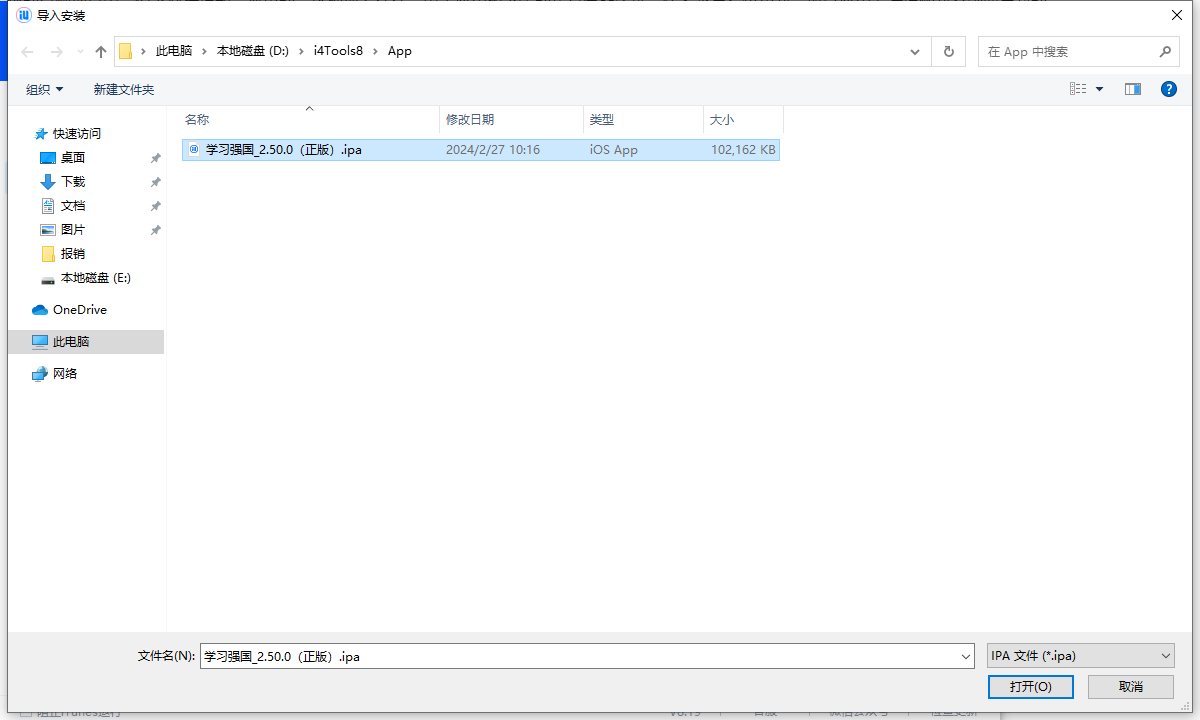This screenshot has height=720, width=1200.
Task: Toggle the preview pane icon
Action: pyautogui.click(x=1132, y=89)
